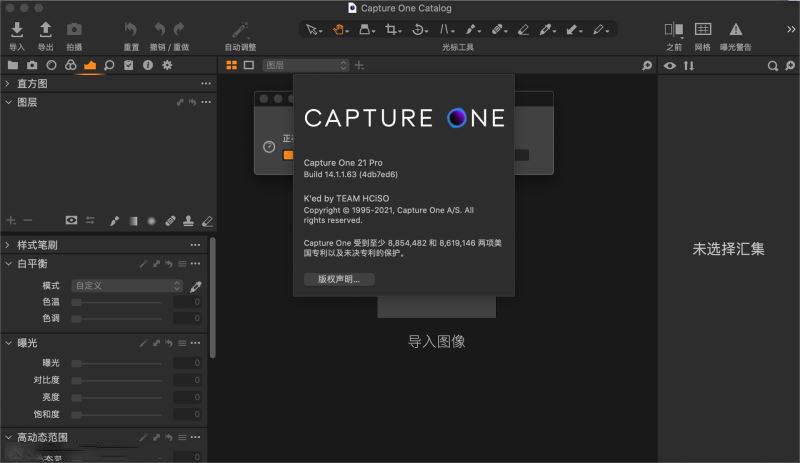Select the healing bandage cursor tool
The image size is (800, 463).
[x=497, y=30]
